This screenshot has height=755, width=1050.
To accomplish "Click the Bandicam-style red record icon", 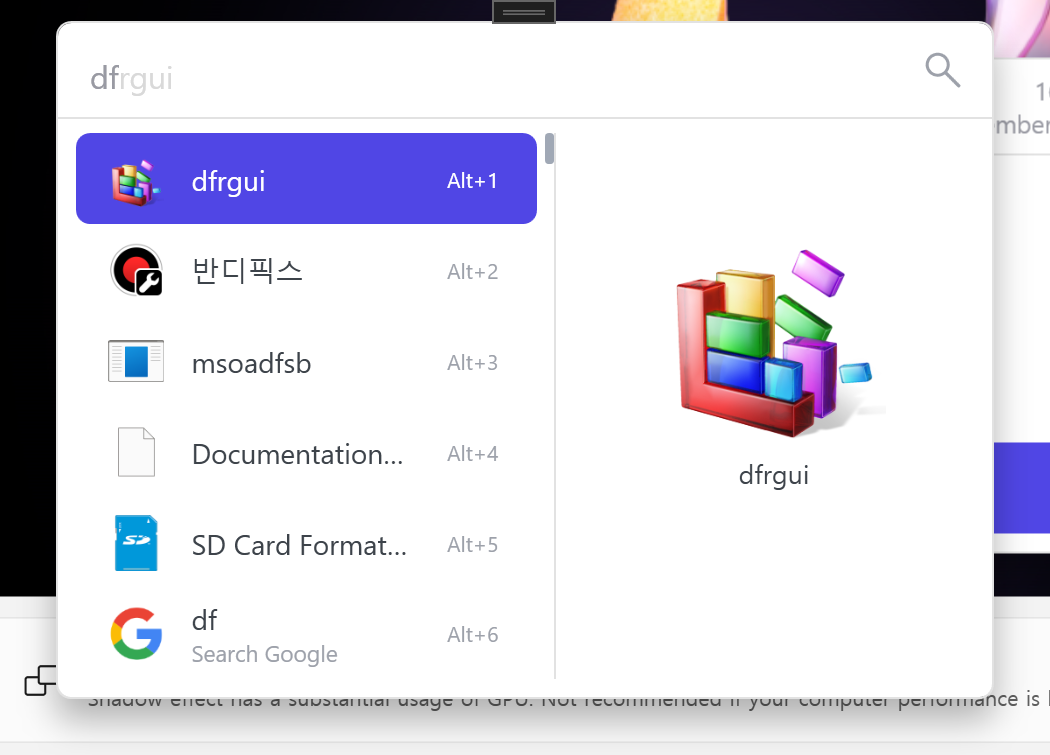I will tap(137, 270).
